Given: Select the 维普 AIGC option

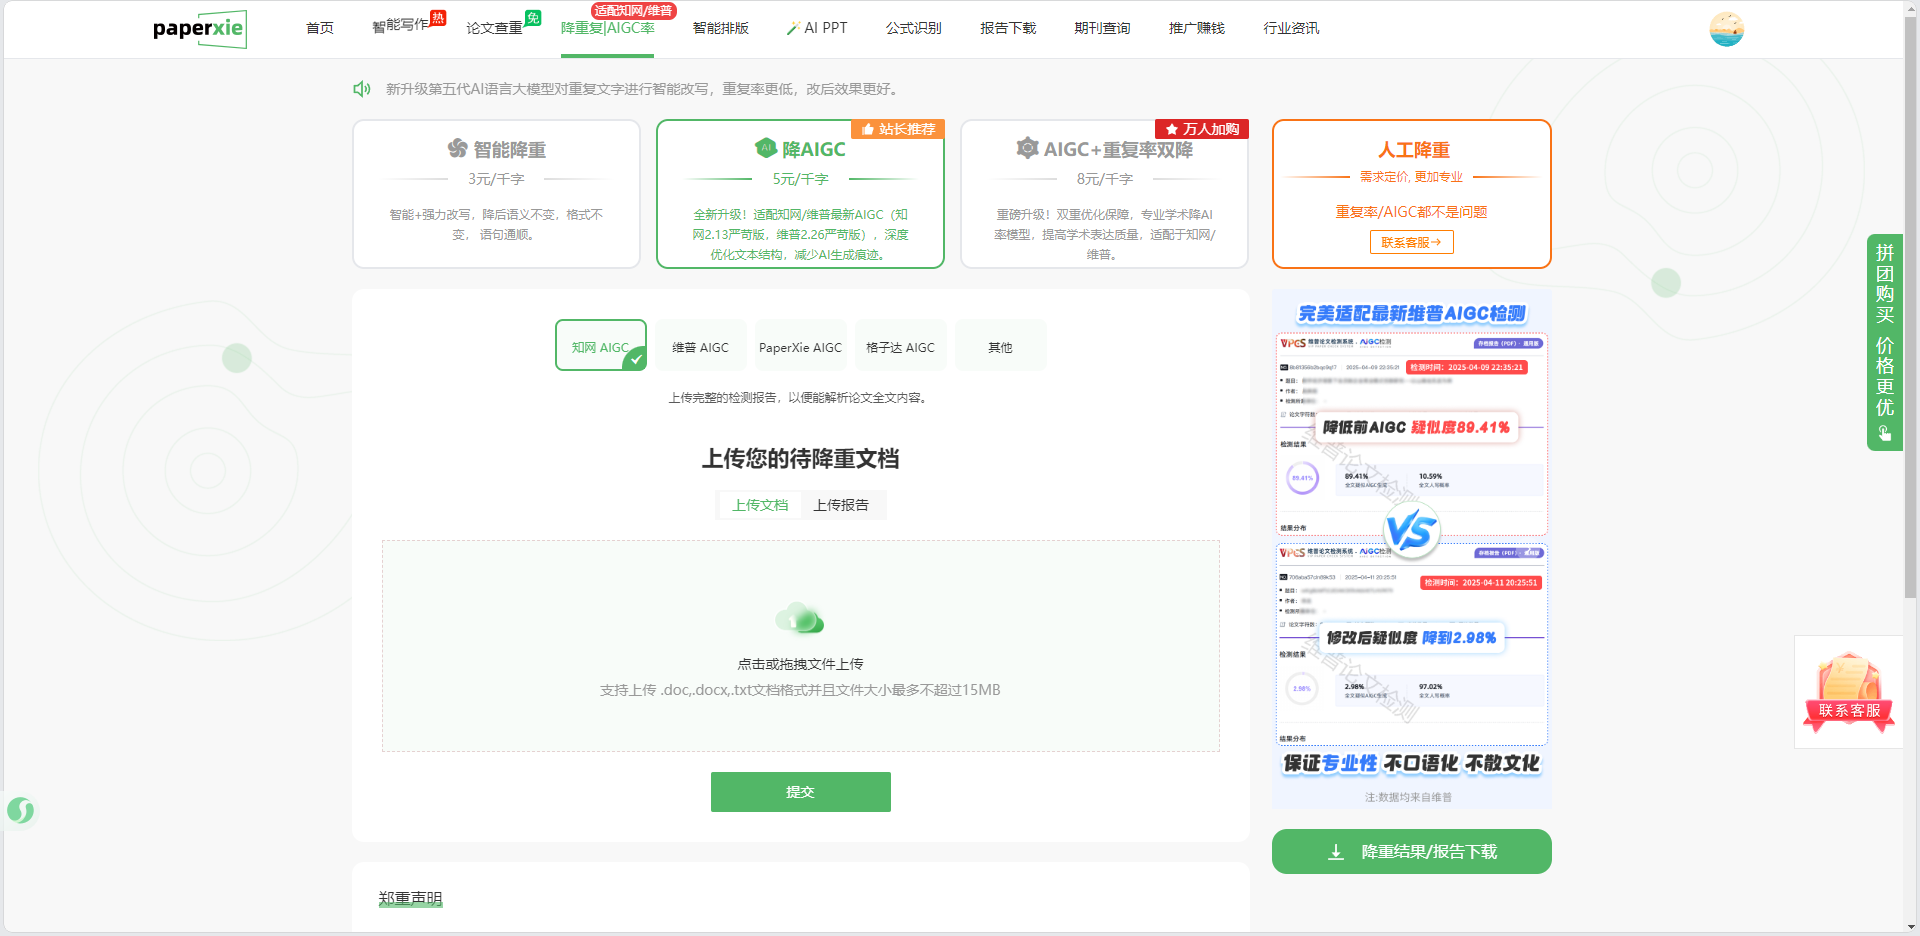Looking at the screenshot, I should pos(701,346).
